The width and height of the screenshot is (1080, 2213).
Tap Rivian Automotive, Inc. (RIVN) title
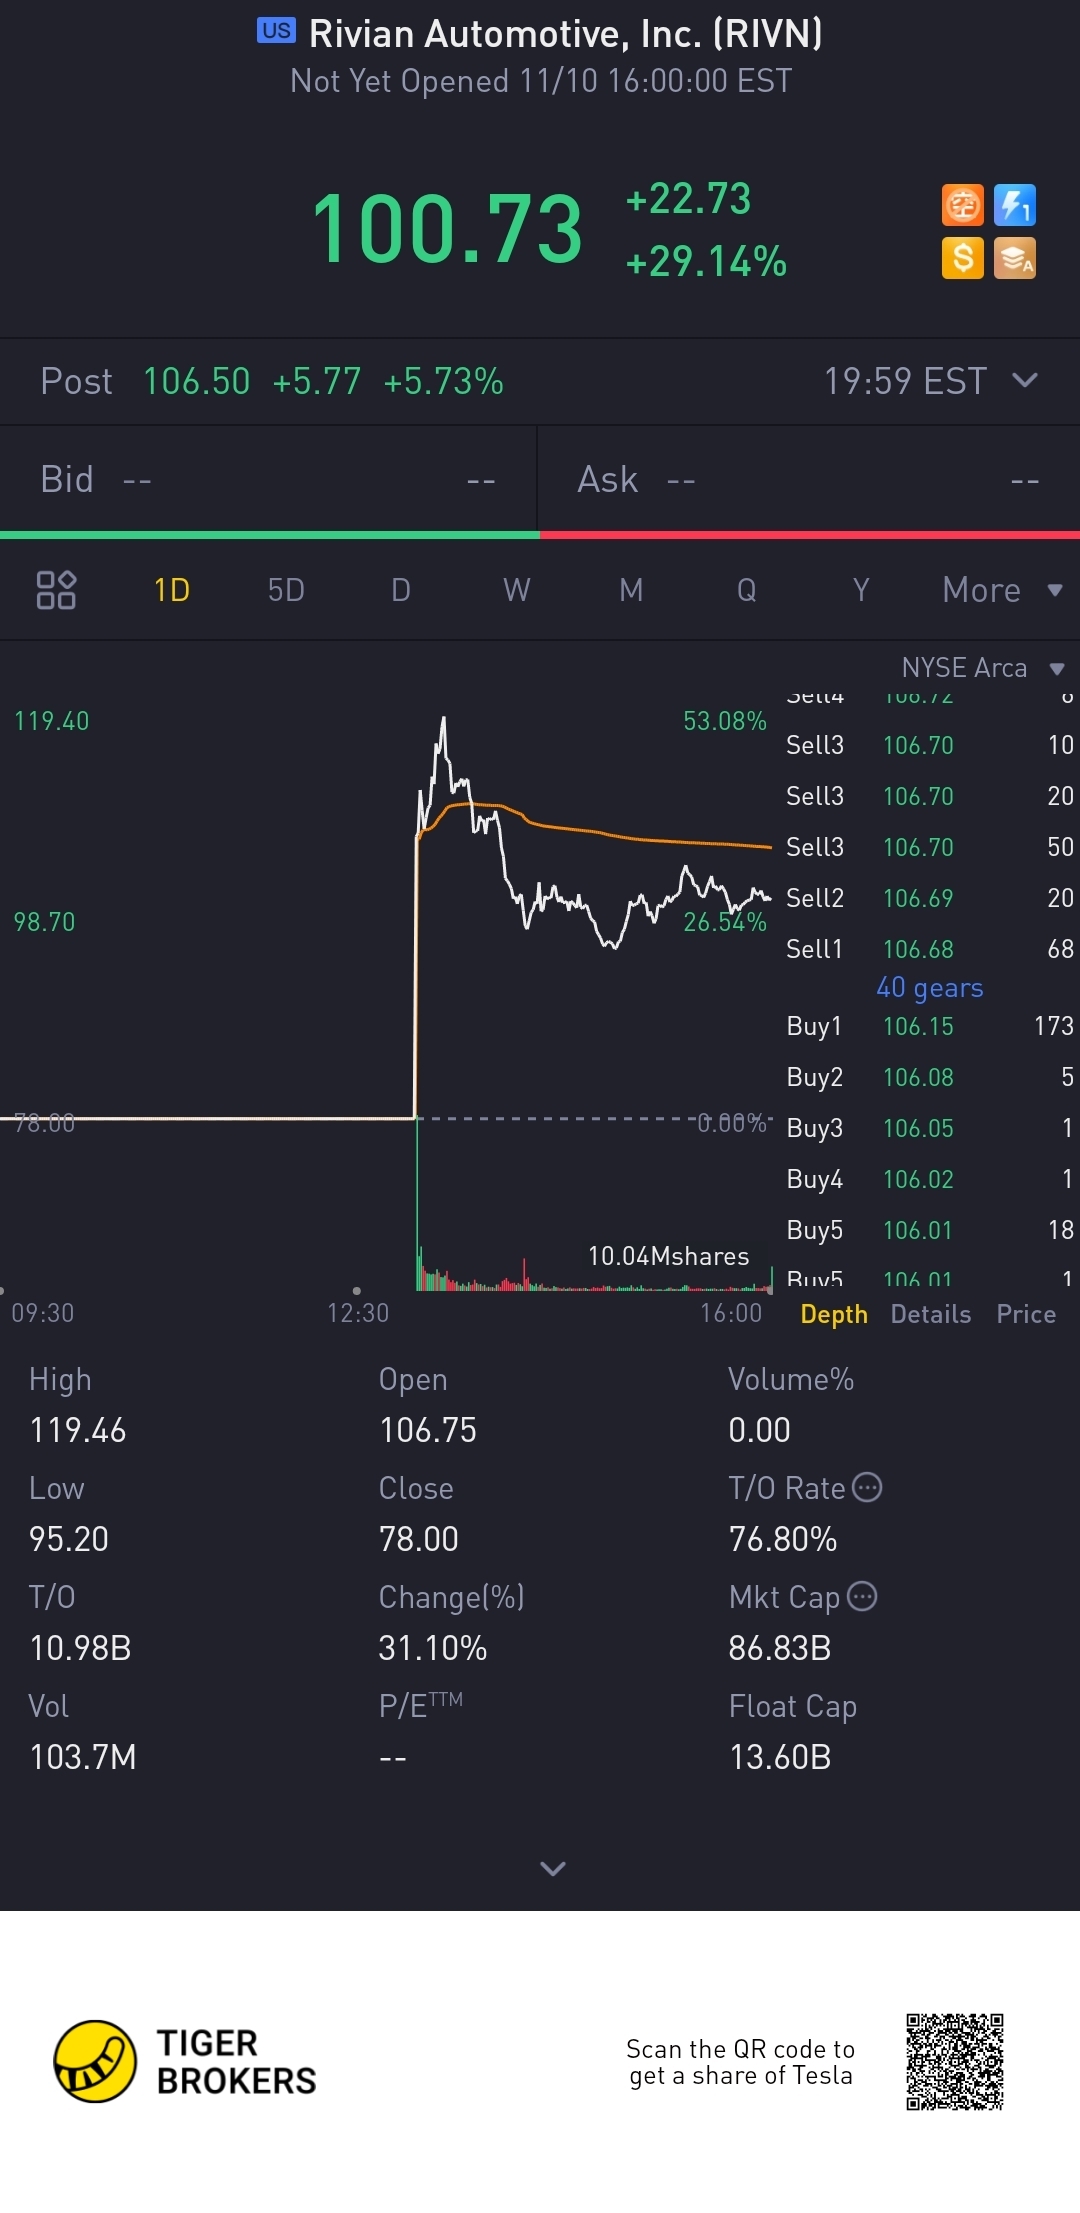point(566,34)
